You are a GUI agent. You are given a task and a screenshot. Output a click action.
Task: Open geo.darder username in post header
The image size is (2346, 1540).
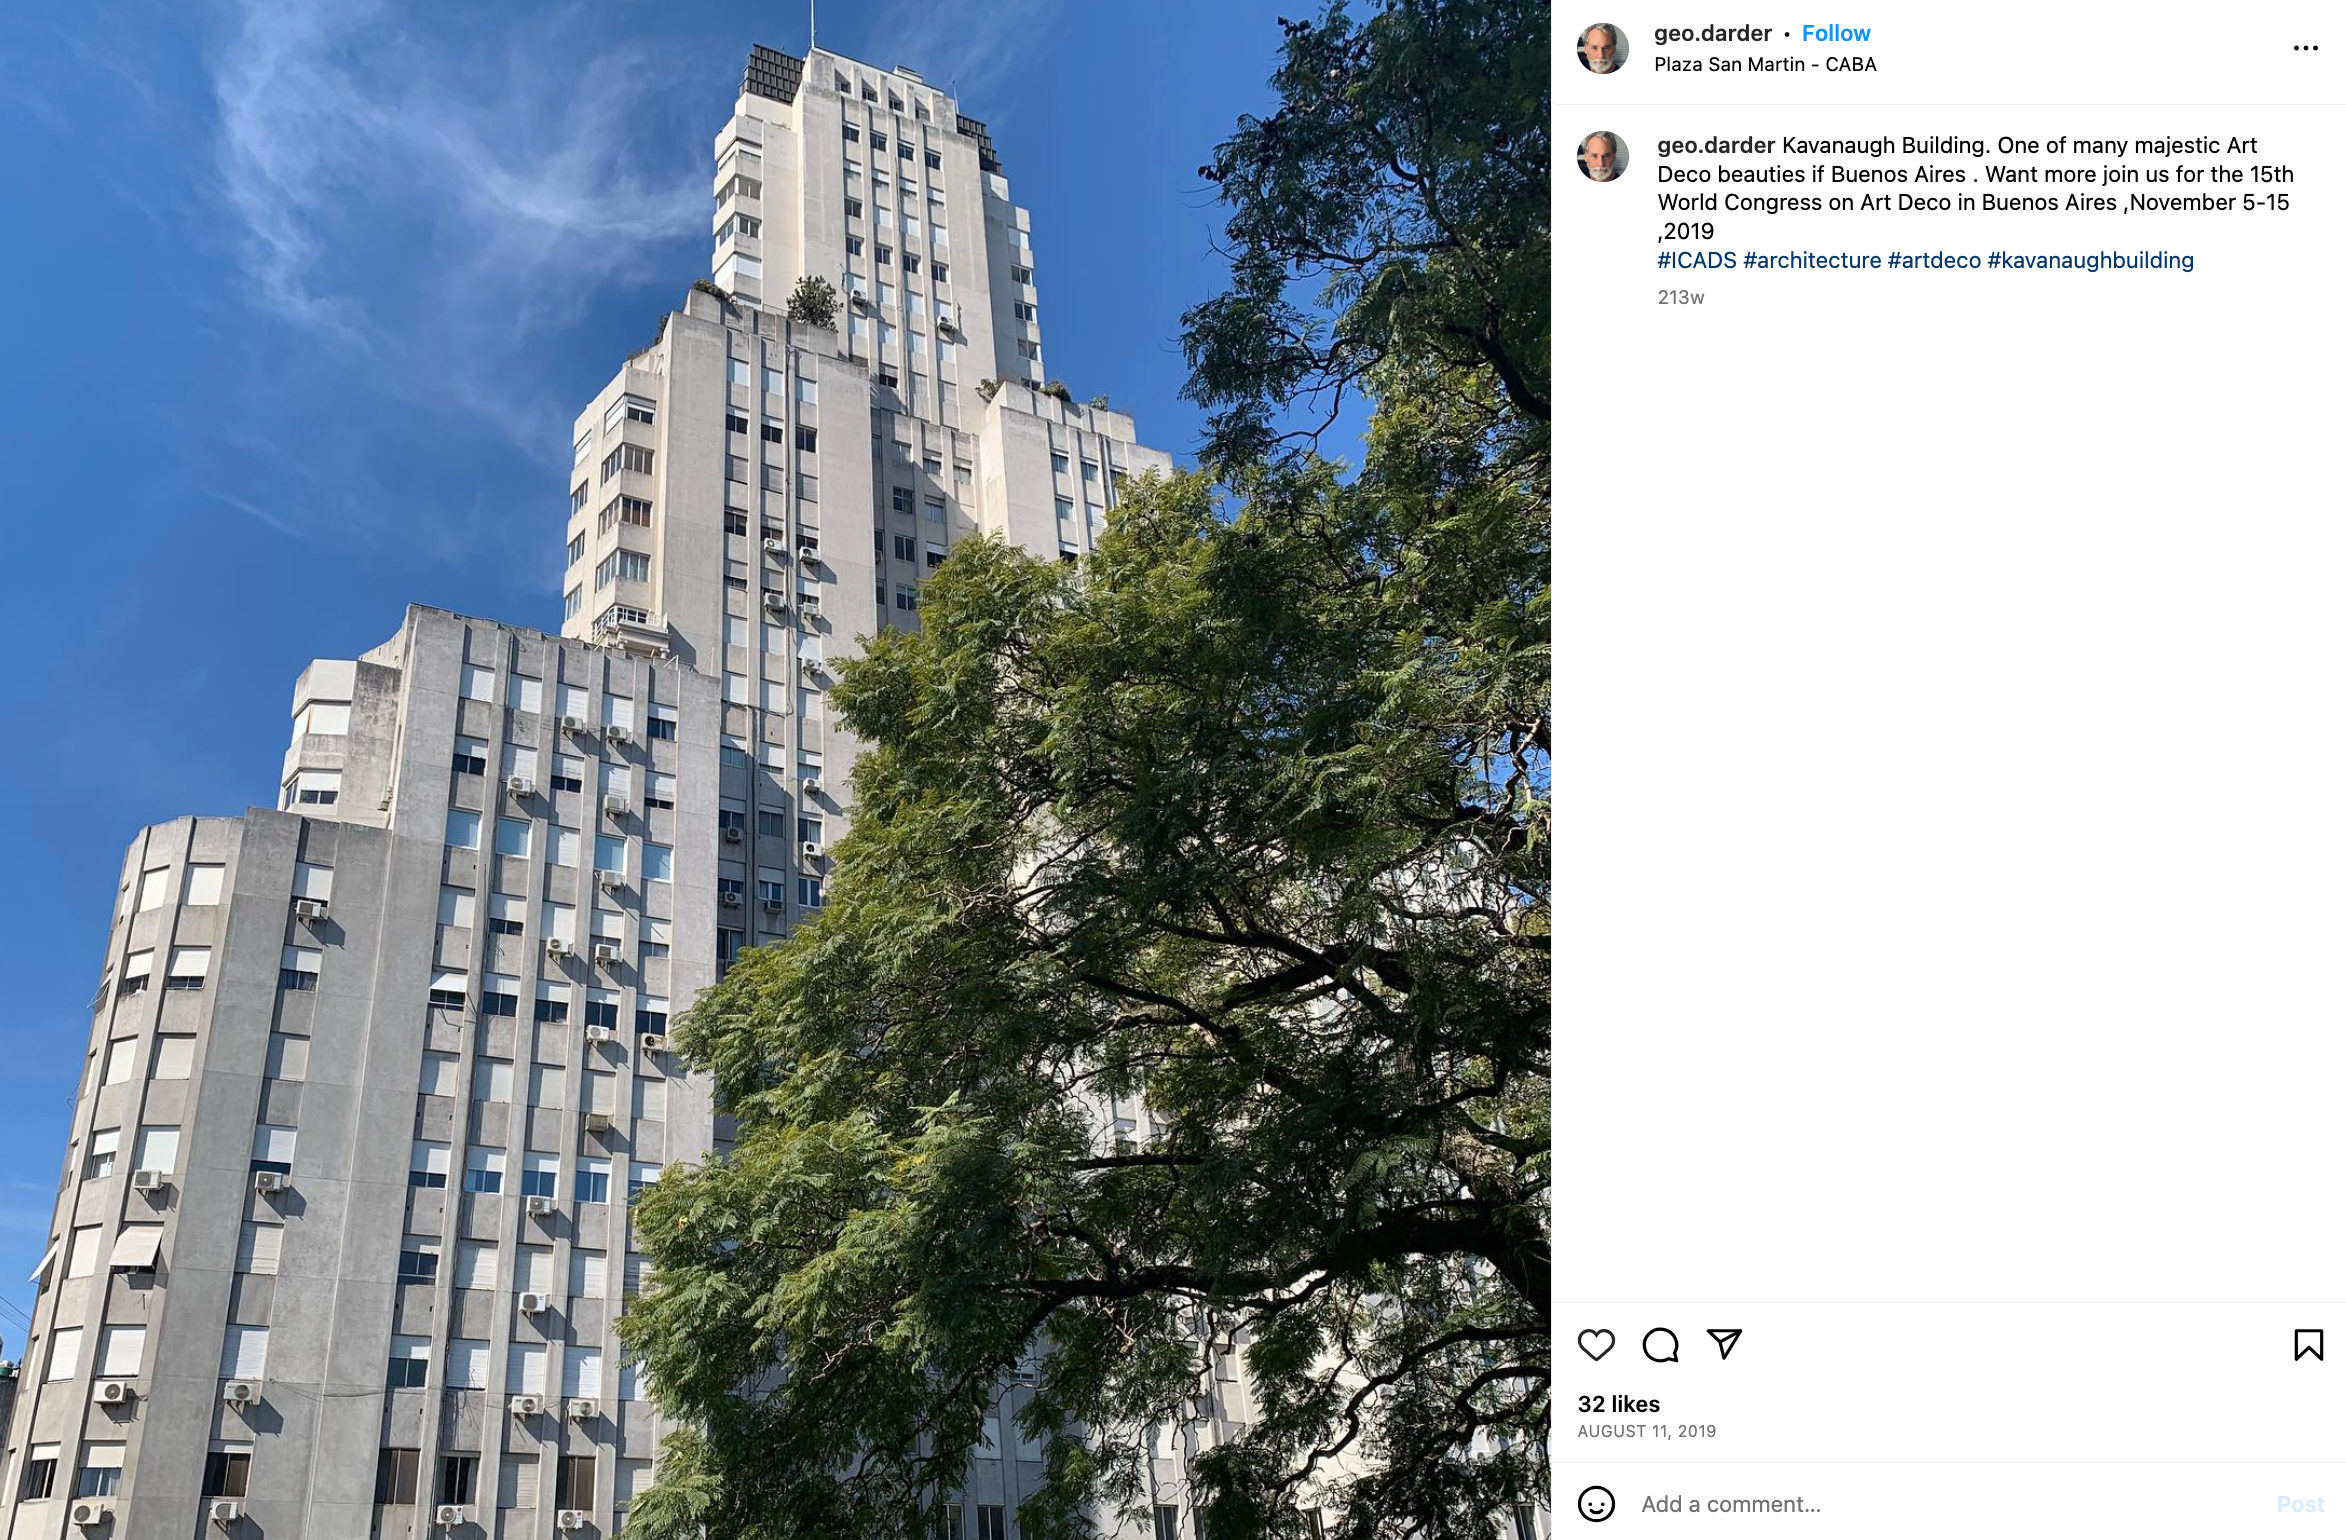(x=1712, y=33)
